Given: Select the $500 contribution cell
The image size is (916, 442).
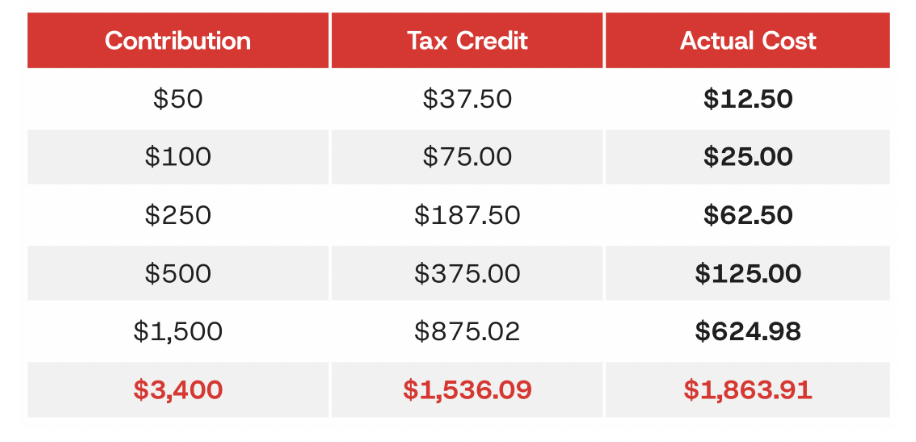Looking at the screenshot, I should (178, 273).
